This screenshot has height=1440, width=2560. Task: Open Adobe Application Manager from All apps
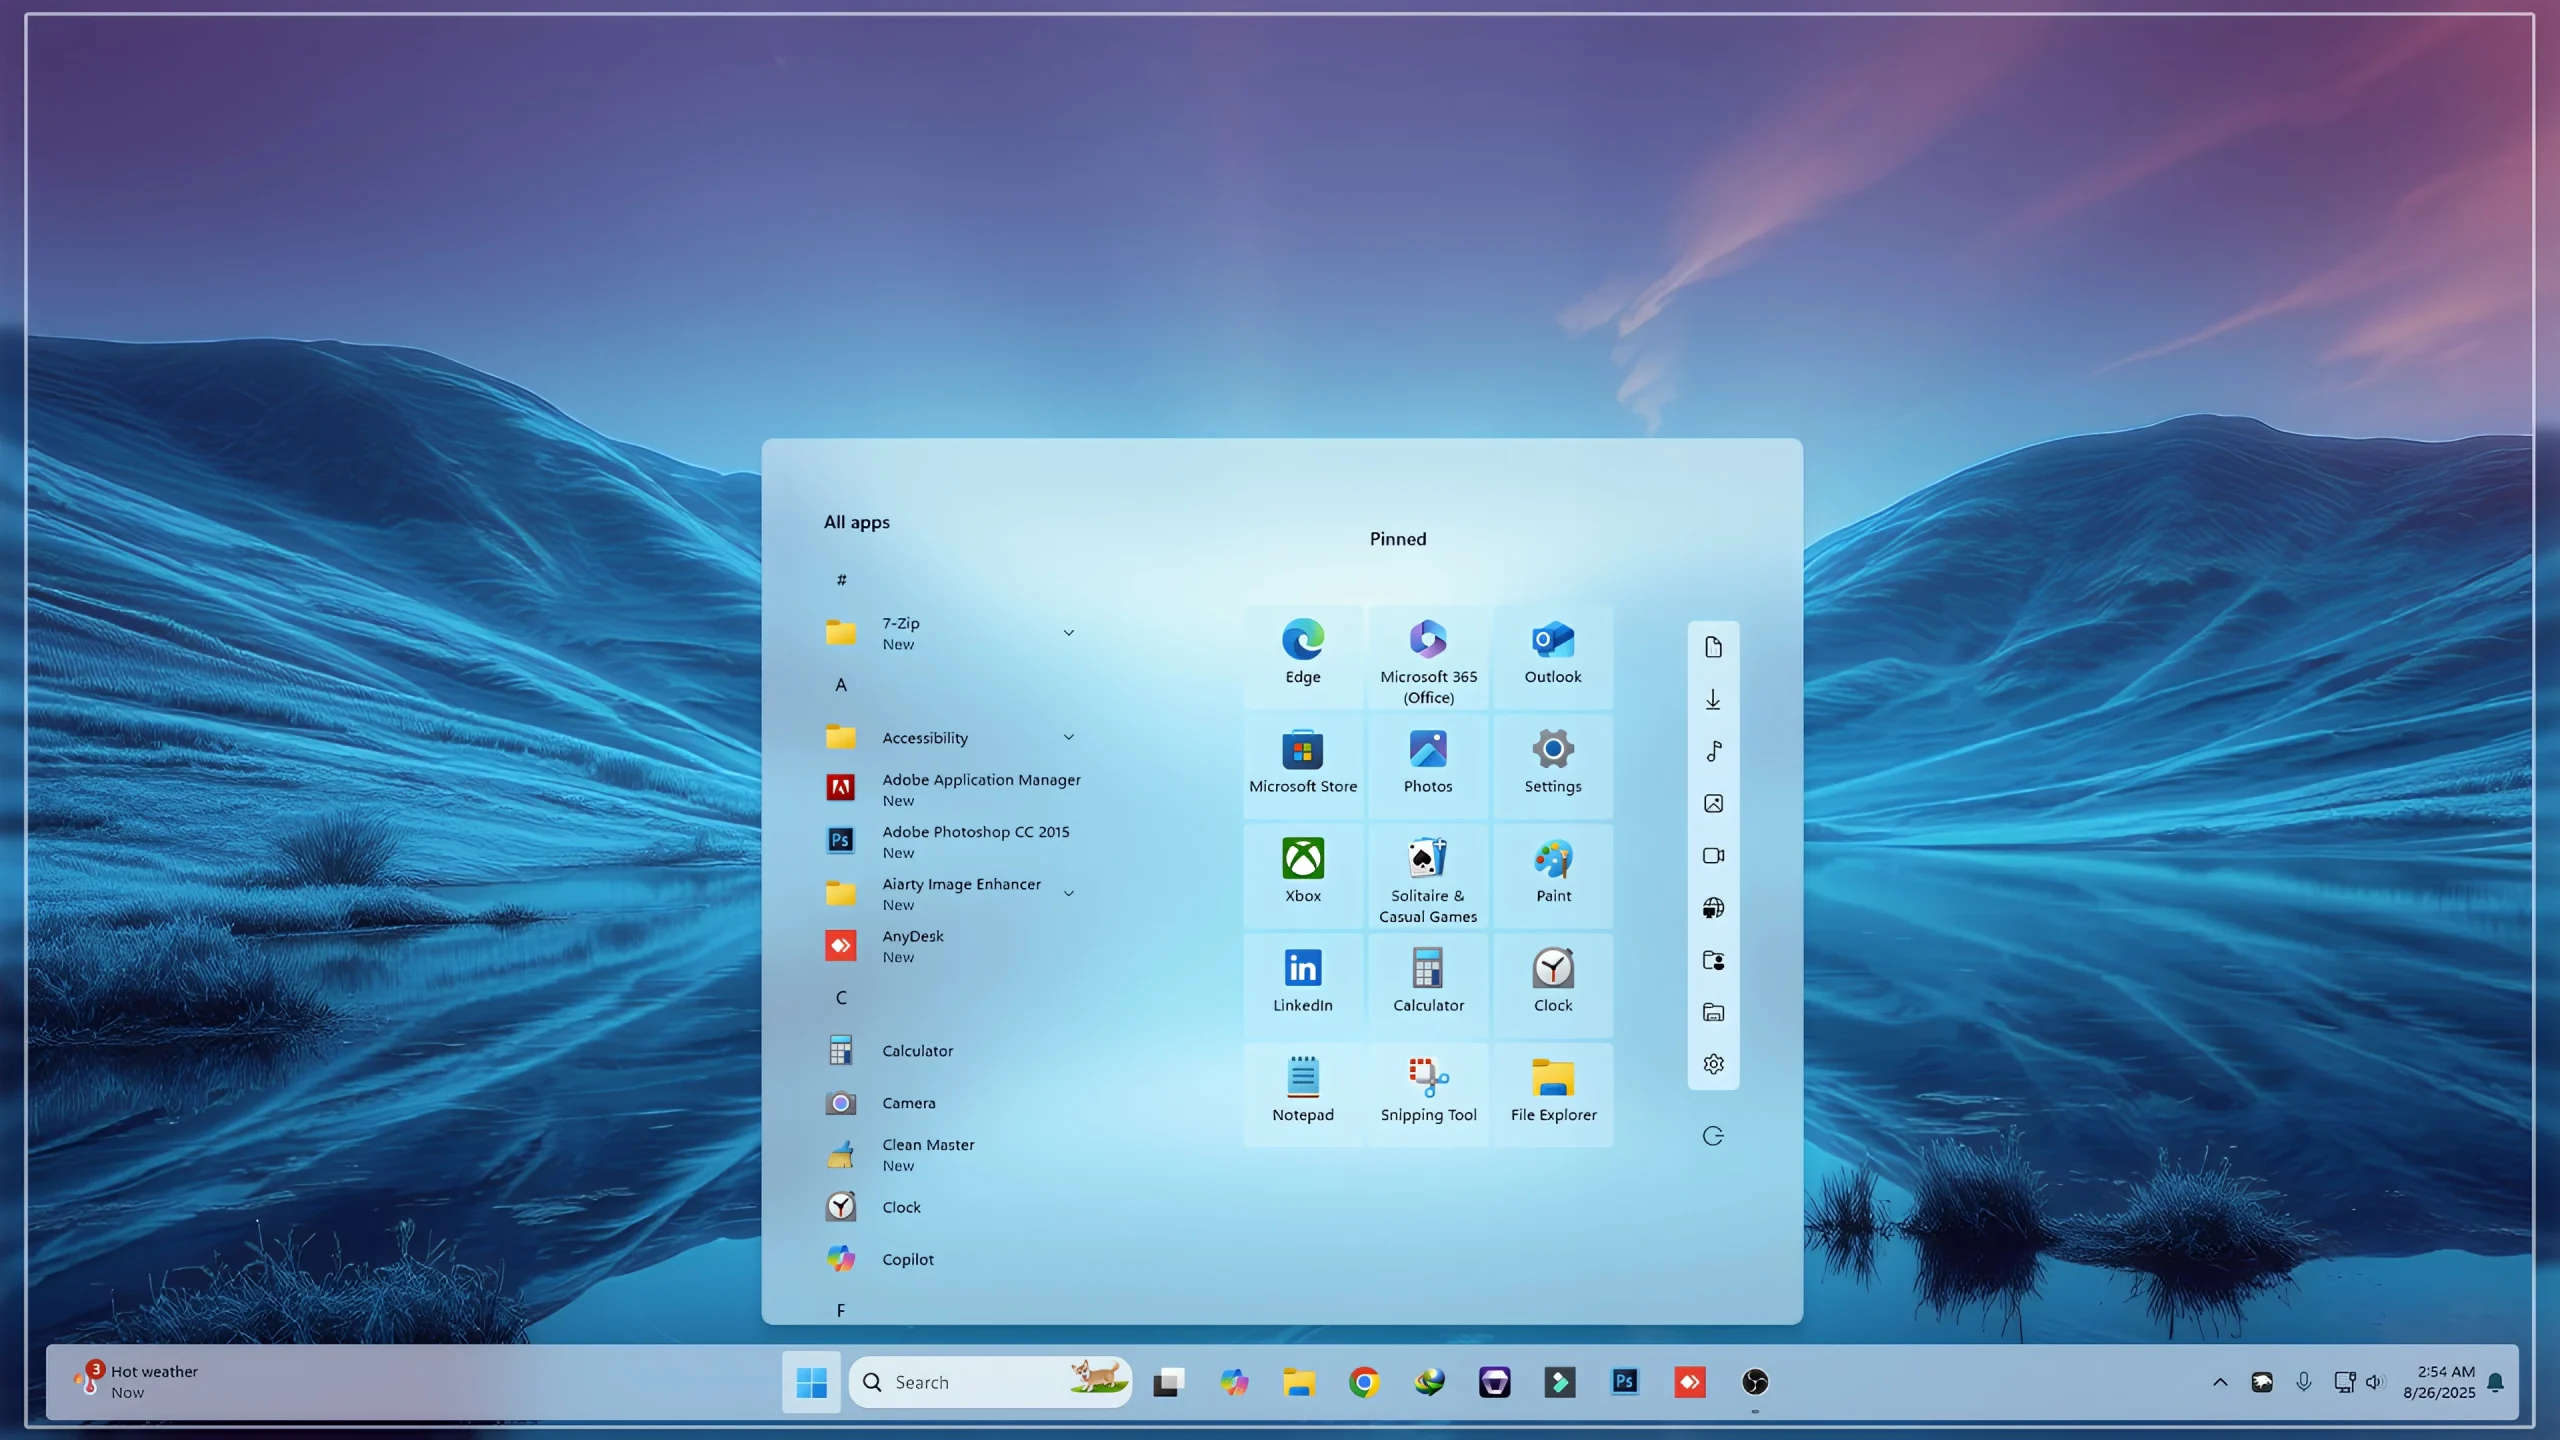coord(955,789)
